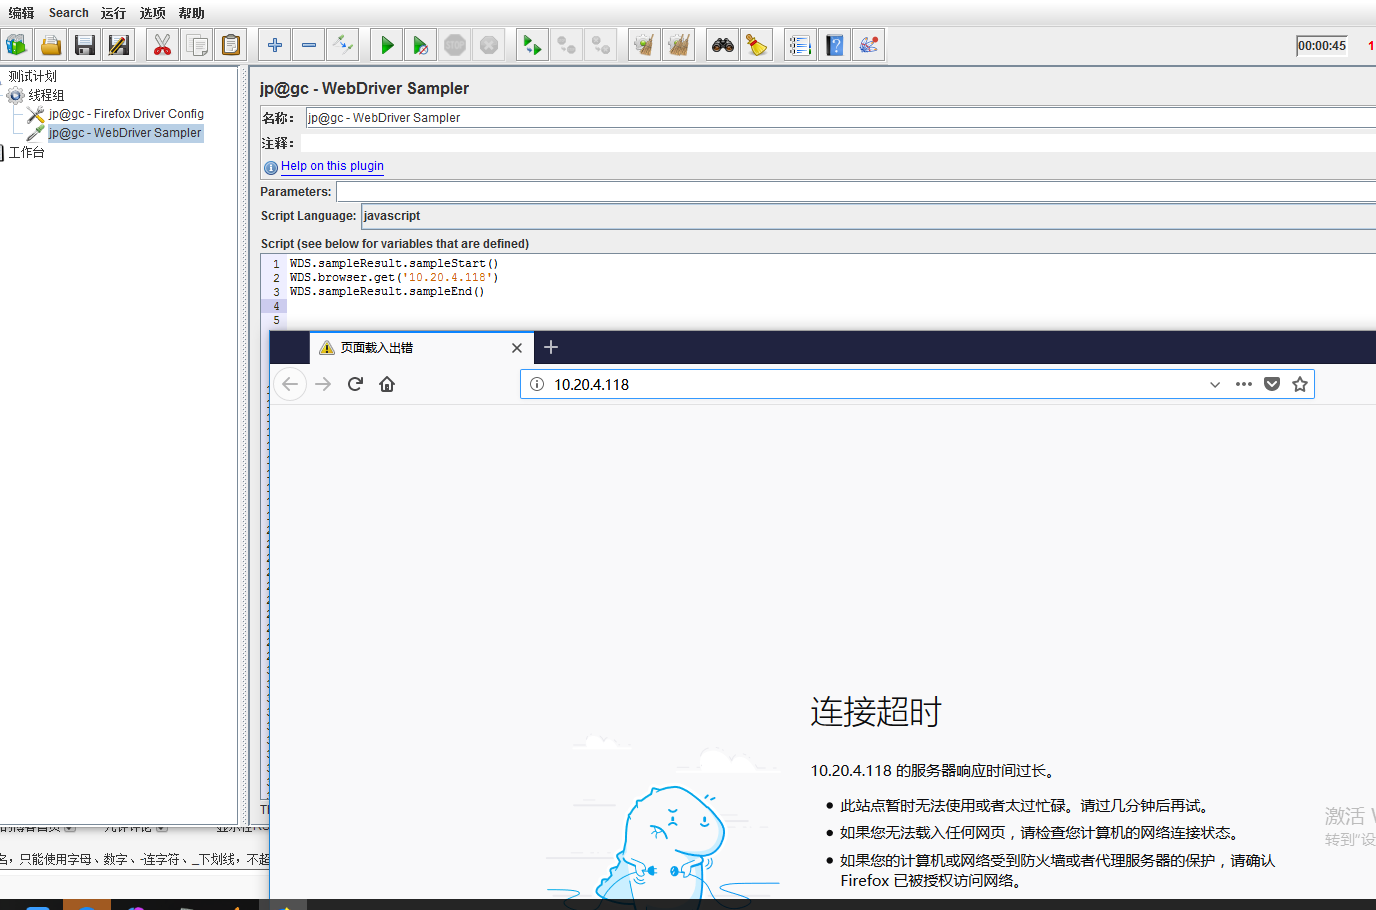
Task: Click the Save test plan floppy icon
Action: tap(85, 45)
